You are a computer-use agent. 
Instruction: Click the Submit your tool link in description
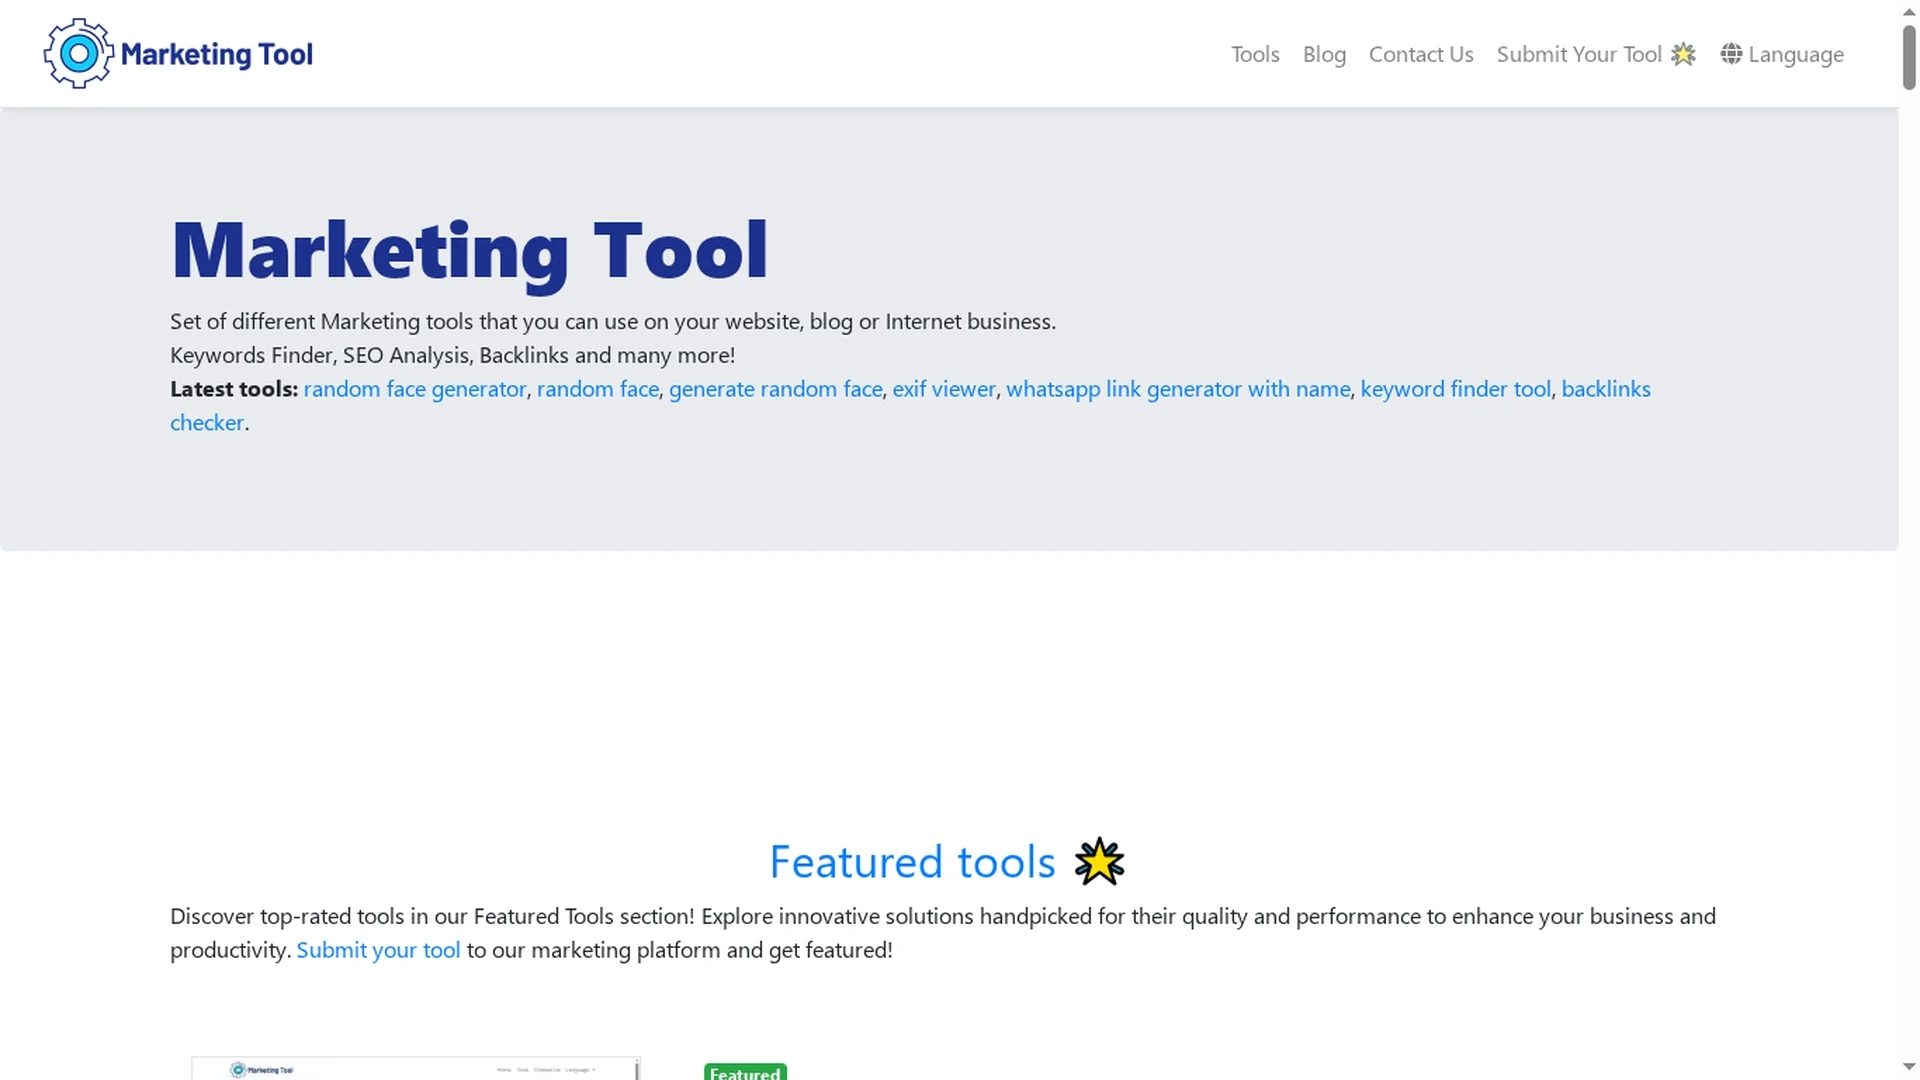pyautogui.click(x=378, y=950)
